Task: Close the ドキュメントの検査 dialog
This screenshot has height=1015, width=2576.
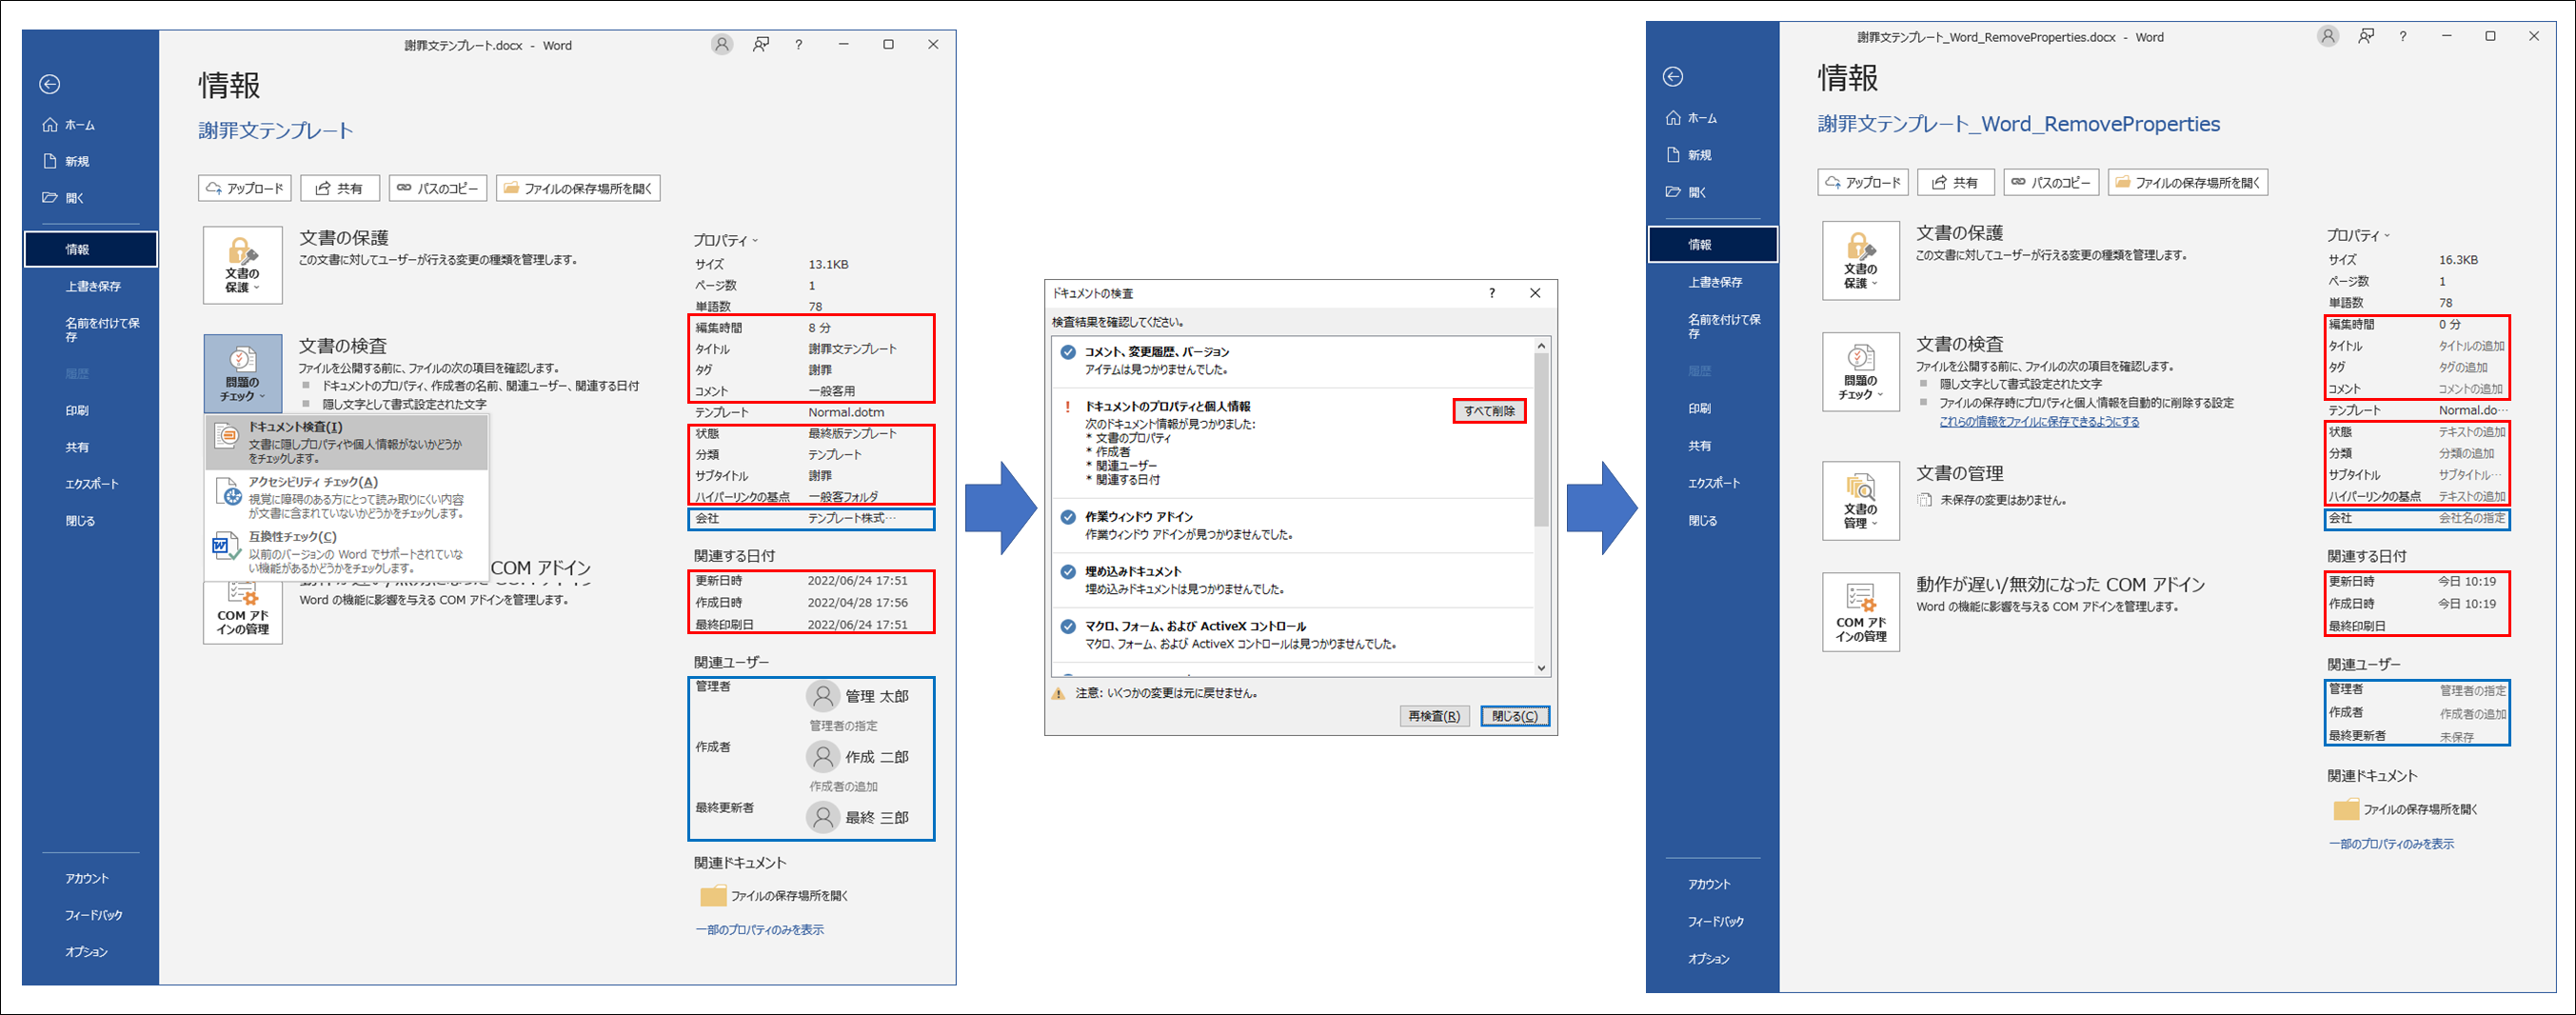Action: tap(1535, 293)
